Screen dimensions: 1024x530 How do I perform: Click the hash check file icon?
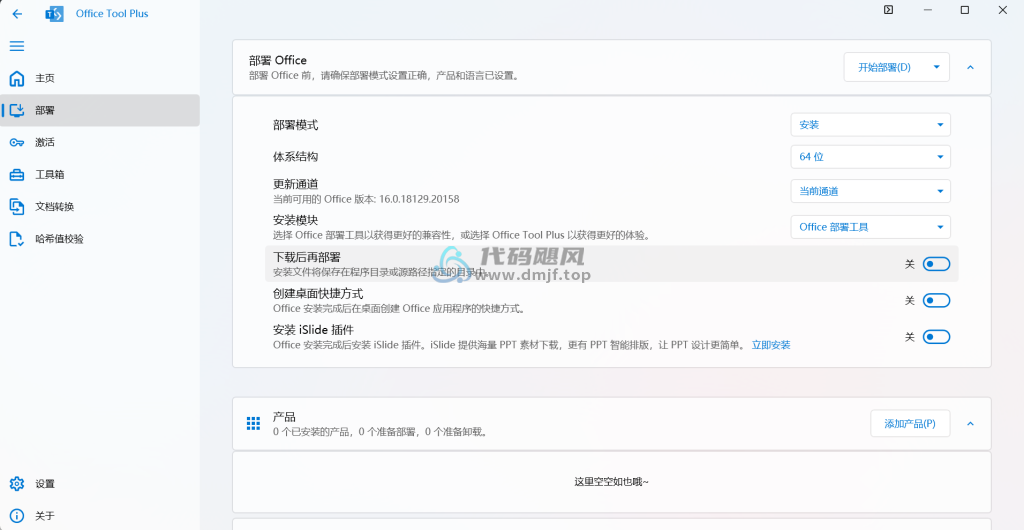(17, 239)
